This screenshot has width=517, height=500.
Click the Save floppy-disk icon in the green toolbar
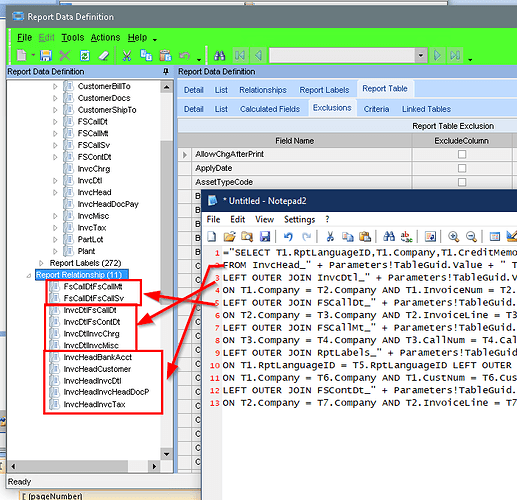tap(46, 55)
